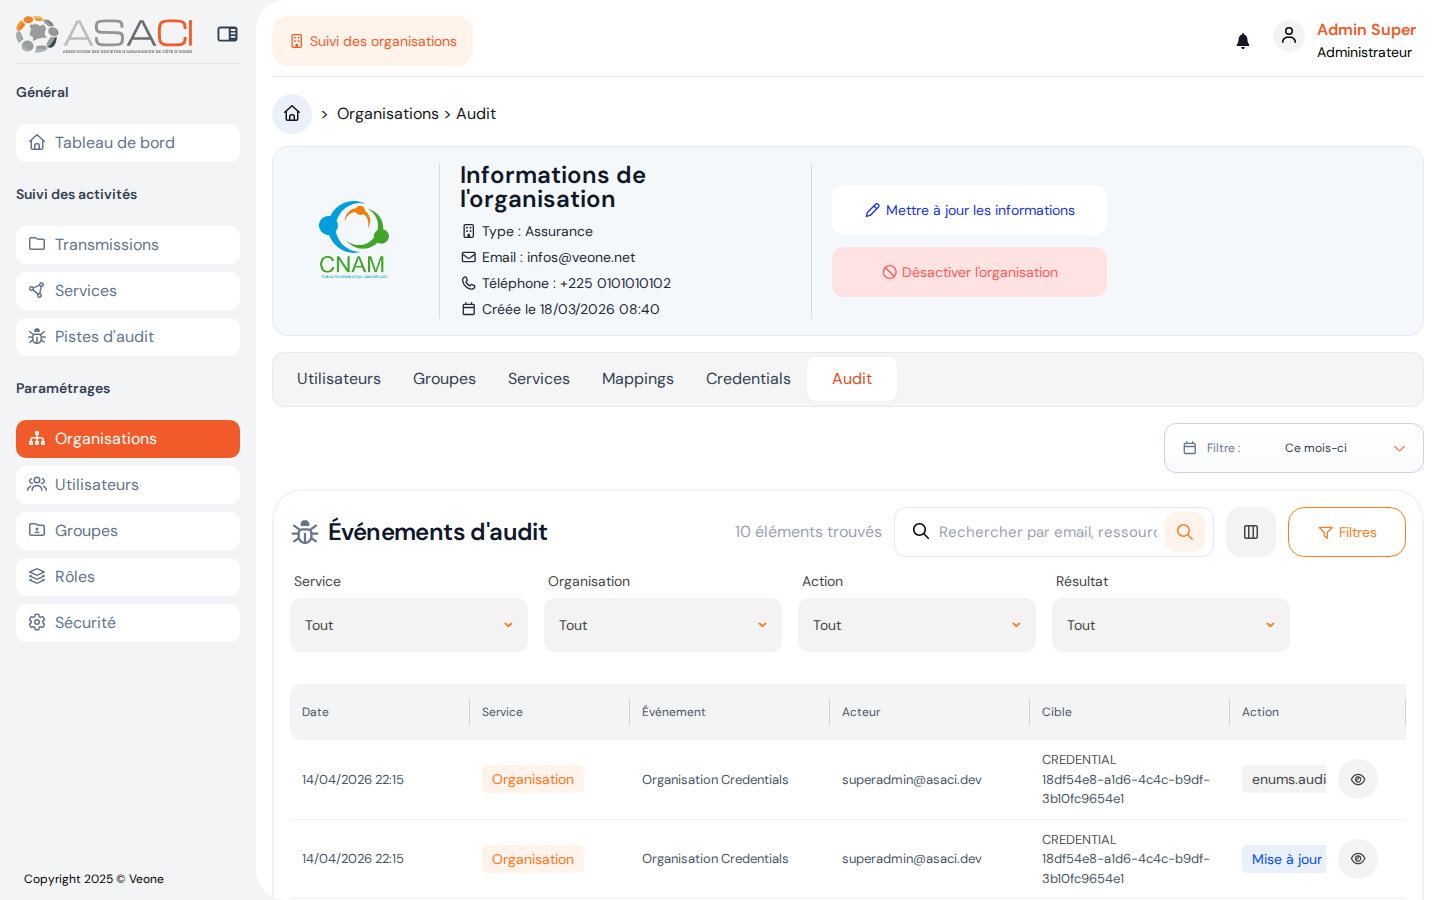The width and height of the screenshot is (1440, 900).
Task: Open the Résultat dropdown
Action: pyautogui.click(x=1170, y=624)
